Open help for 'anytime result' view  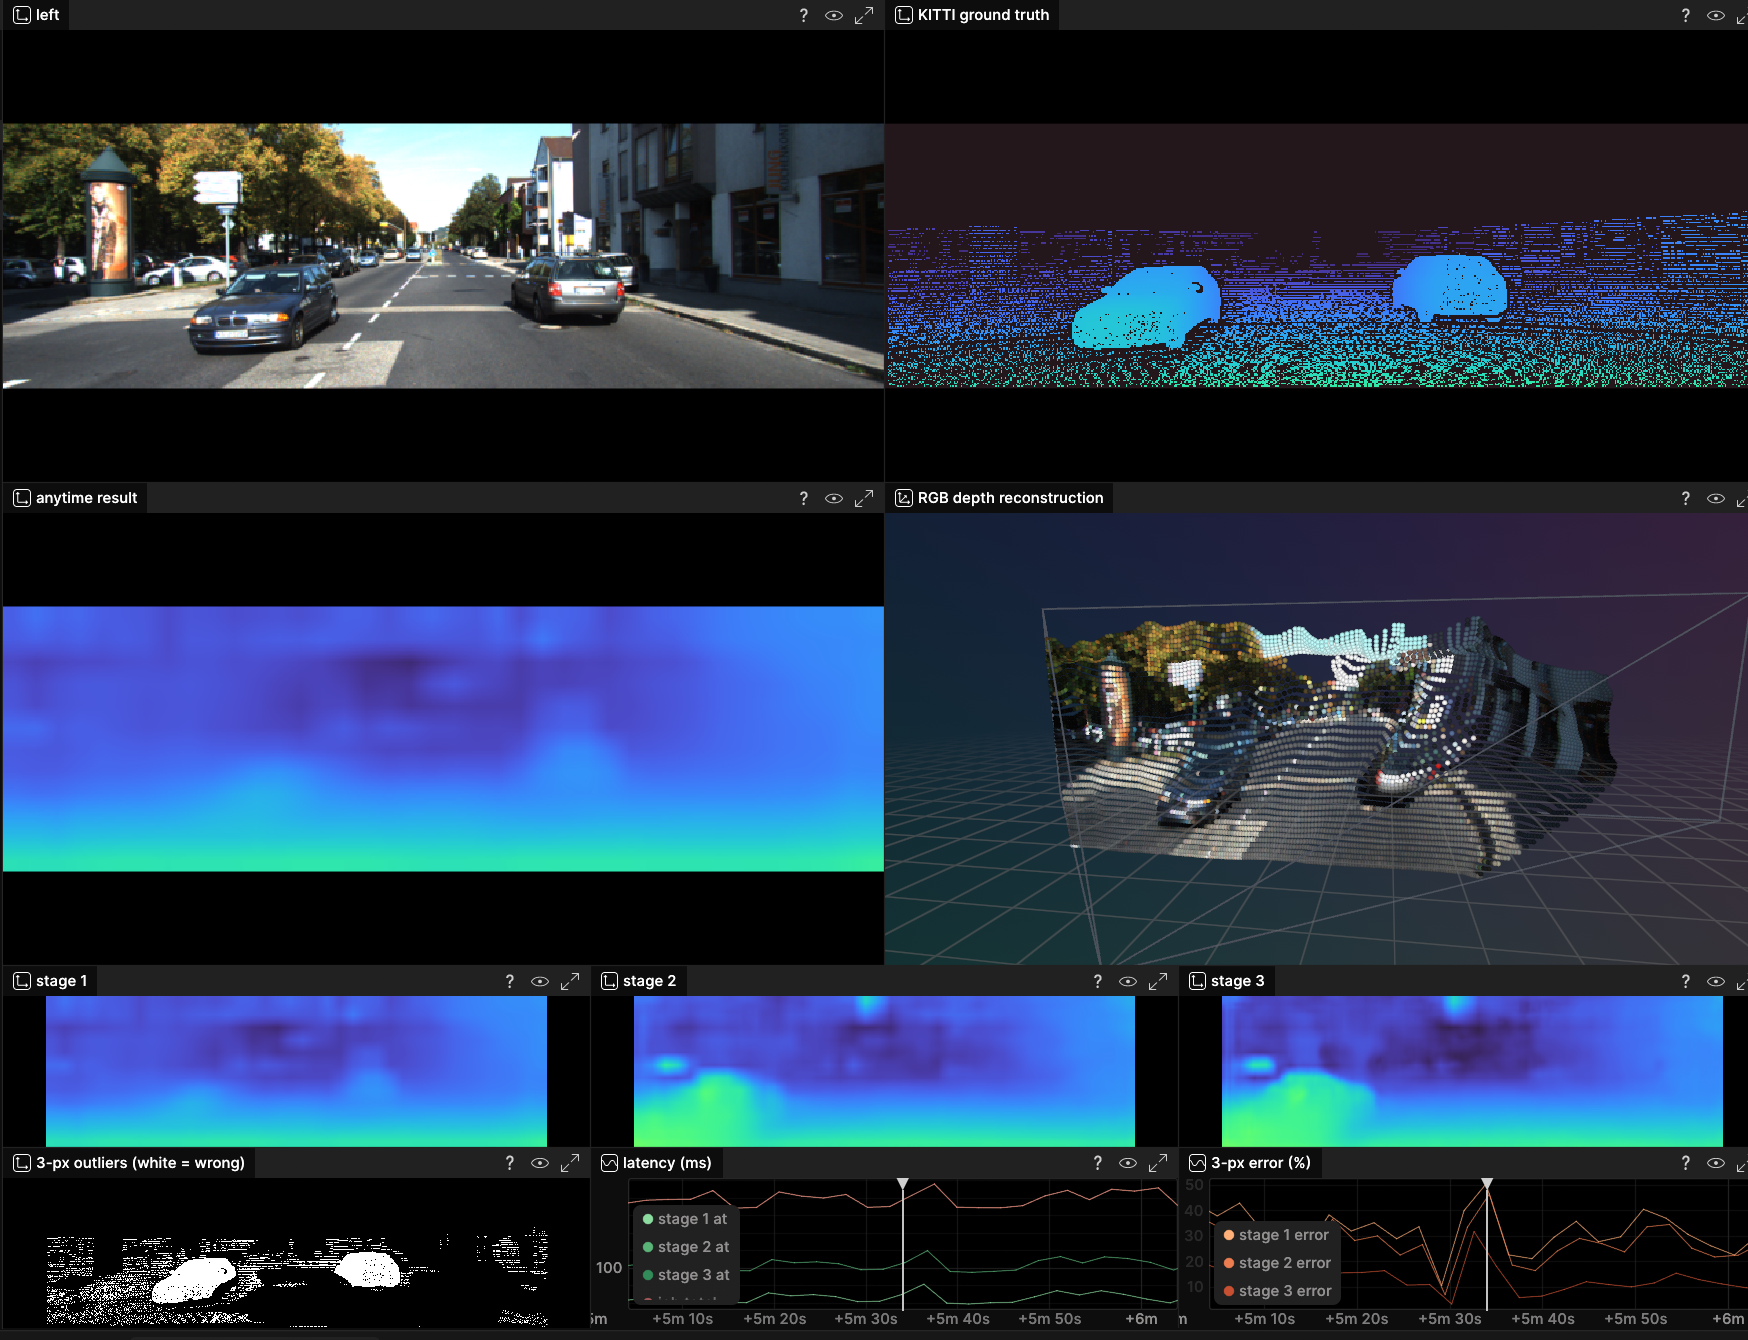point(804,498)
